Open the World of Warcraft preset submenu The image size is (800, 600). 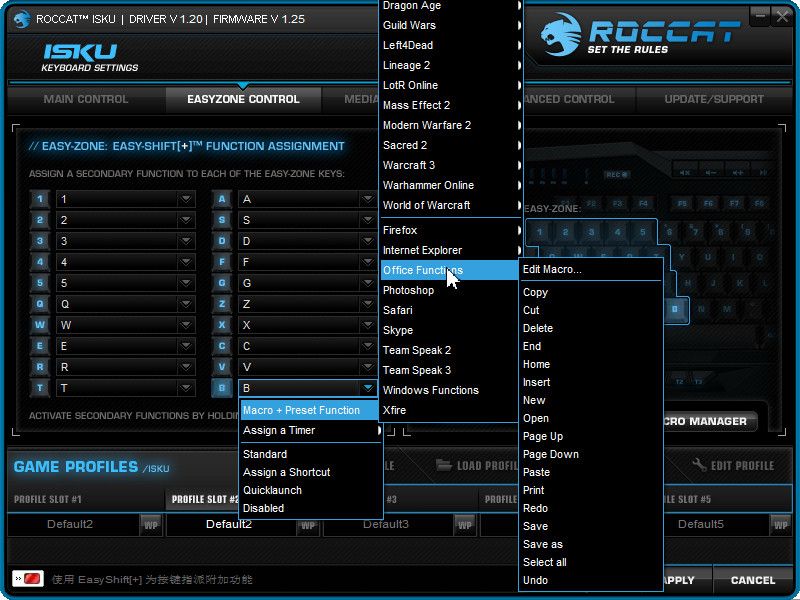tap(451, 205)
